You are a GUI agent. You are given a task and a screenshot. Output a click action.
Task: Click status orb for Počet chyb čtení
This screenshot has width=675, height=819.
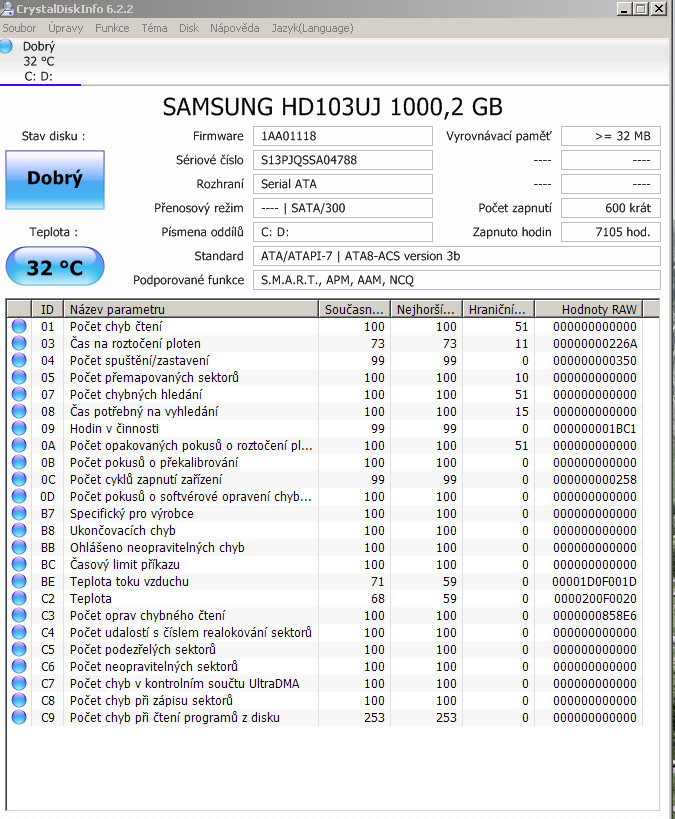point(19,327)
